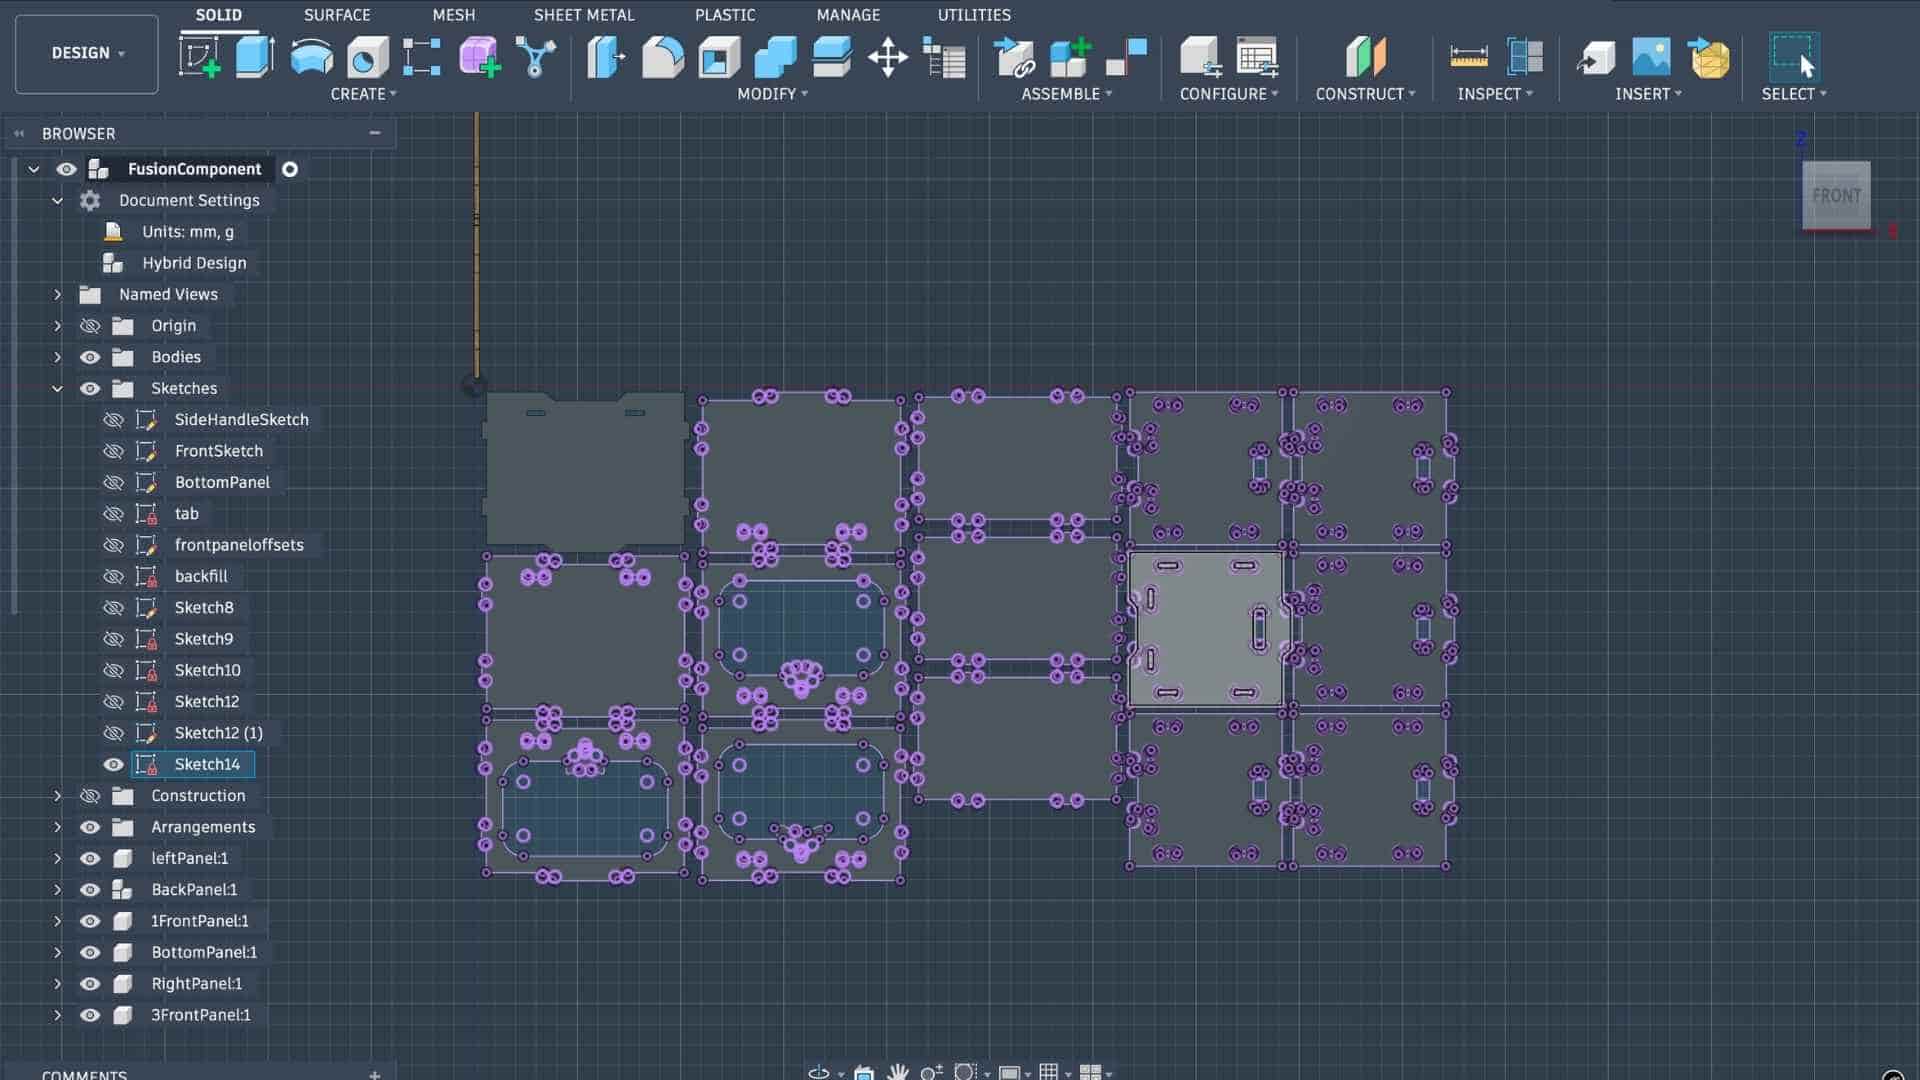The width and height of the screenshot is (1920, 1080).
Task: Open the DESIGN workspace dropdown
Action: tap(87, 53)
